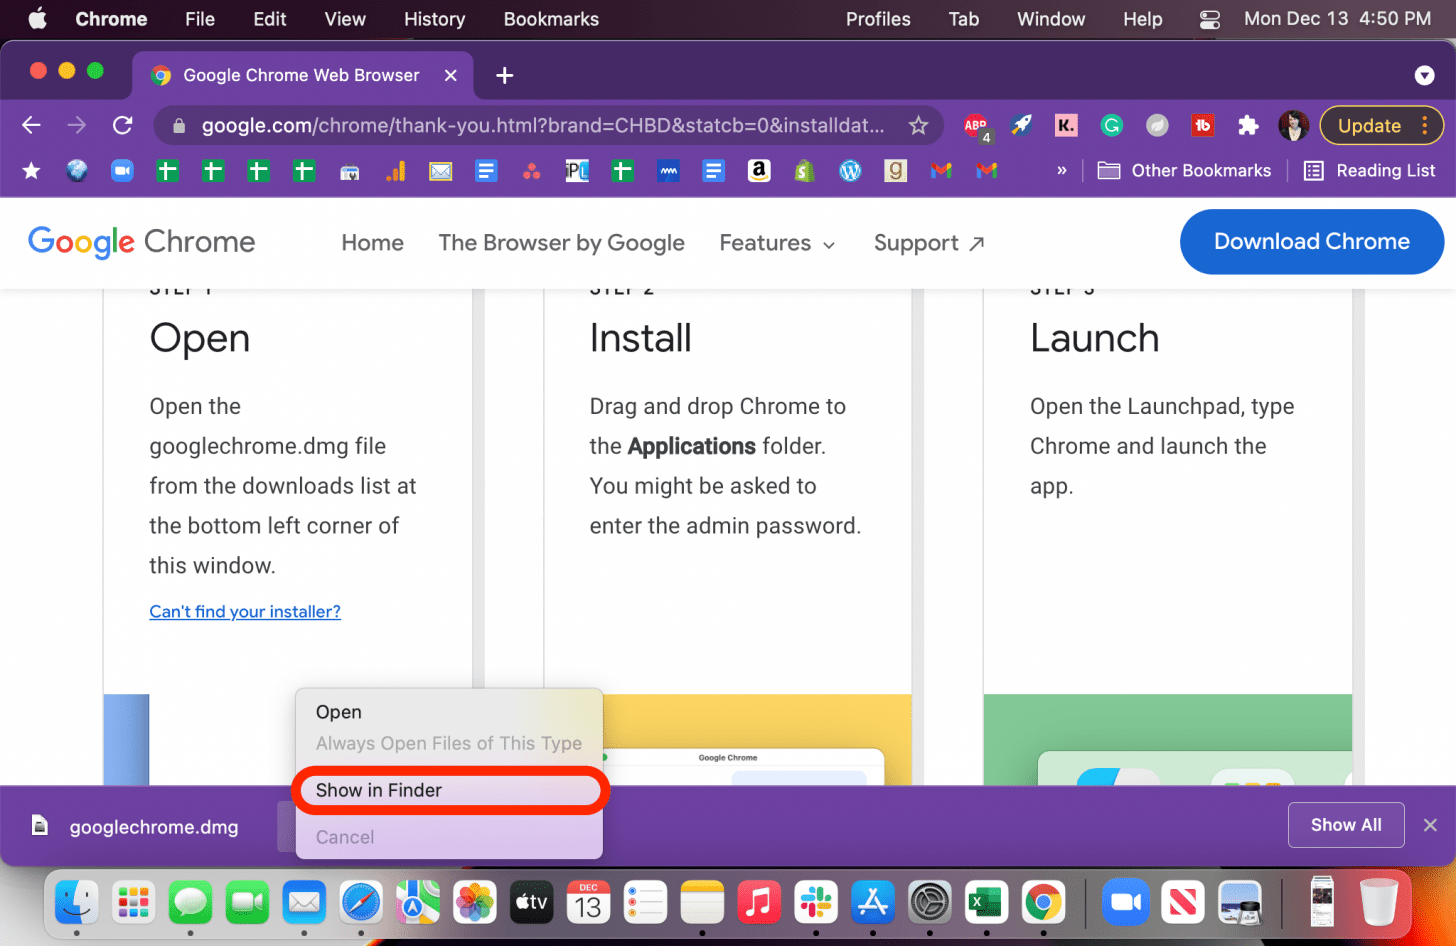
Task: Open Slack from the Dock
Action: coord(816,902)
